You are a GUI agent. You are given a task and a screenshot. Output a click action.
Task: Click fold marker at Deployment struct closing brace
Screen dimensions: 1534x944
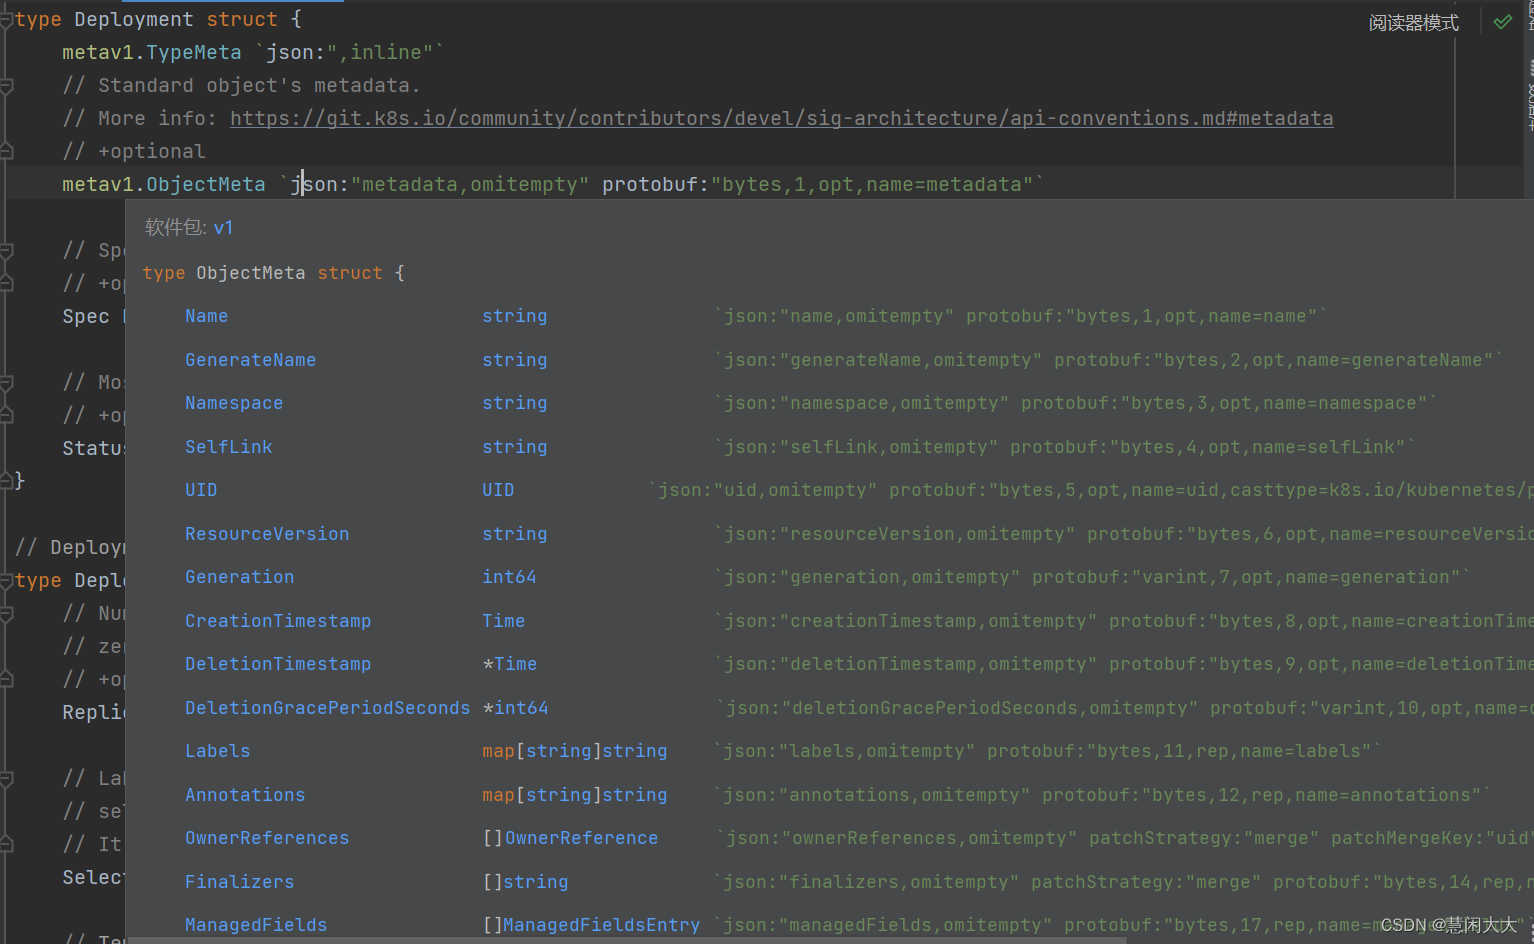tap(6, 481)
